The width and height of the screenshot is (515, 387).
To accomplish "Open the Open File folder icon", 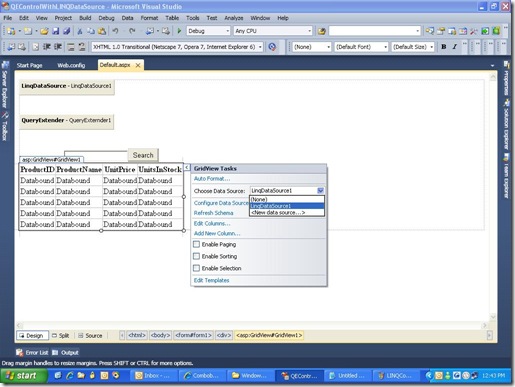I will (x=44, y=31).
